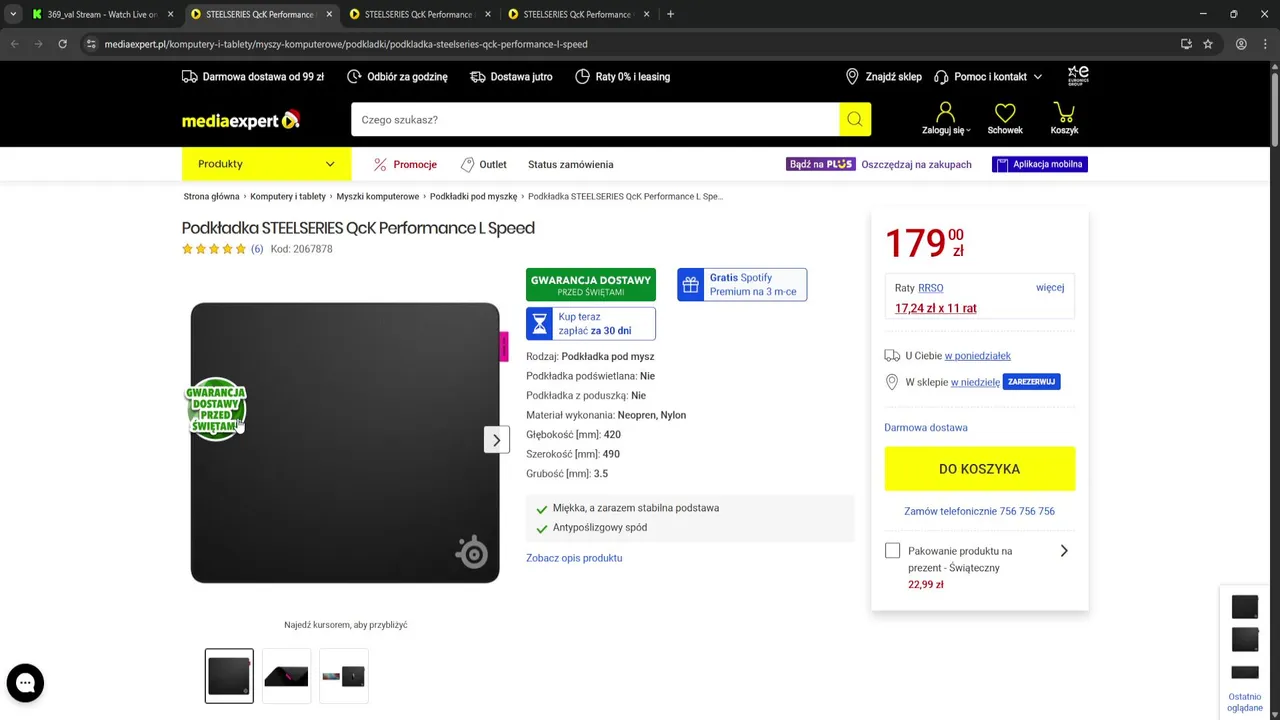Click the Kup teraz zapłać za 30 dni badge
Image resolution: width=1280 pixels, height=720 pixels.
pyautogui.click(x=591, y=324)
